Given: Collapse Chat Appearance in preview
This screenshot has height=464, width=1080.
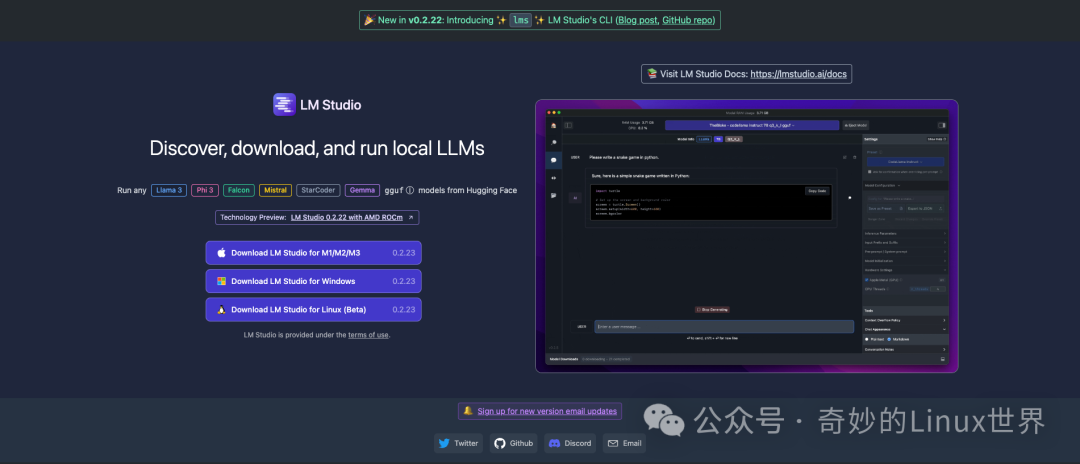Looking at the screenshot, I should tap(904, 329).
